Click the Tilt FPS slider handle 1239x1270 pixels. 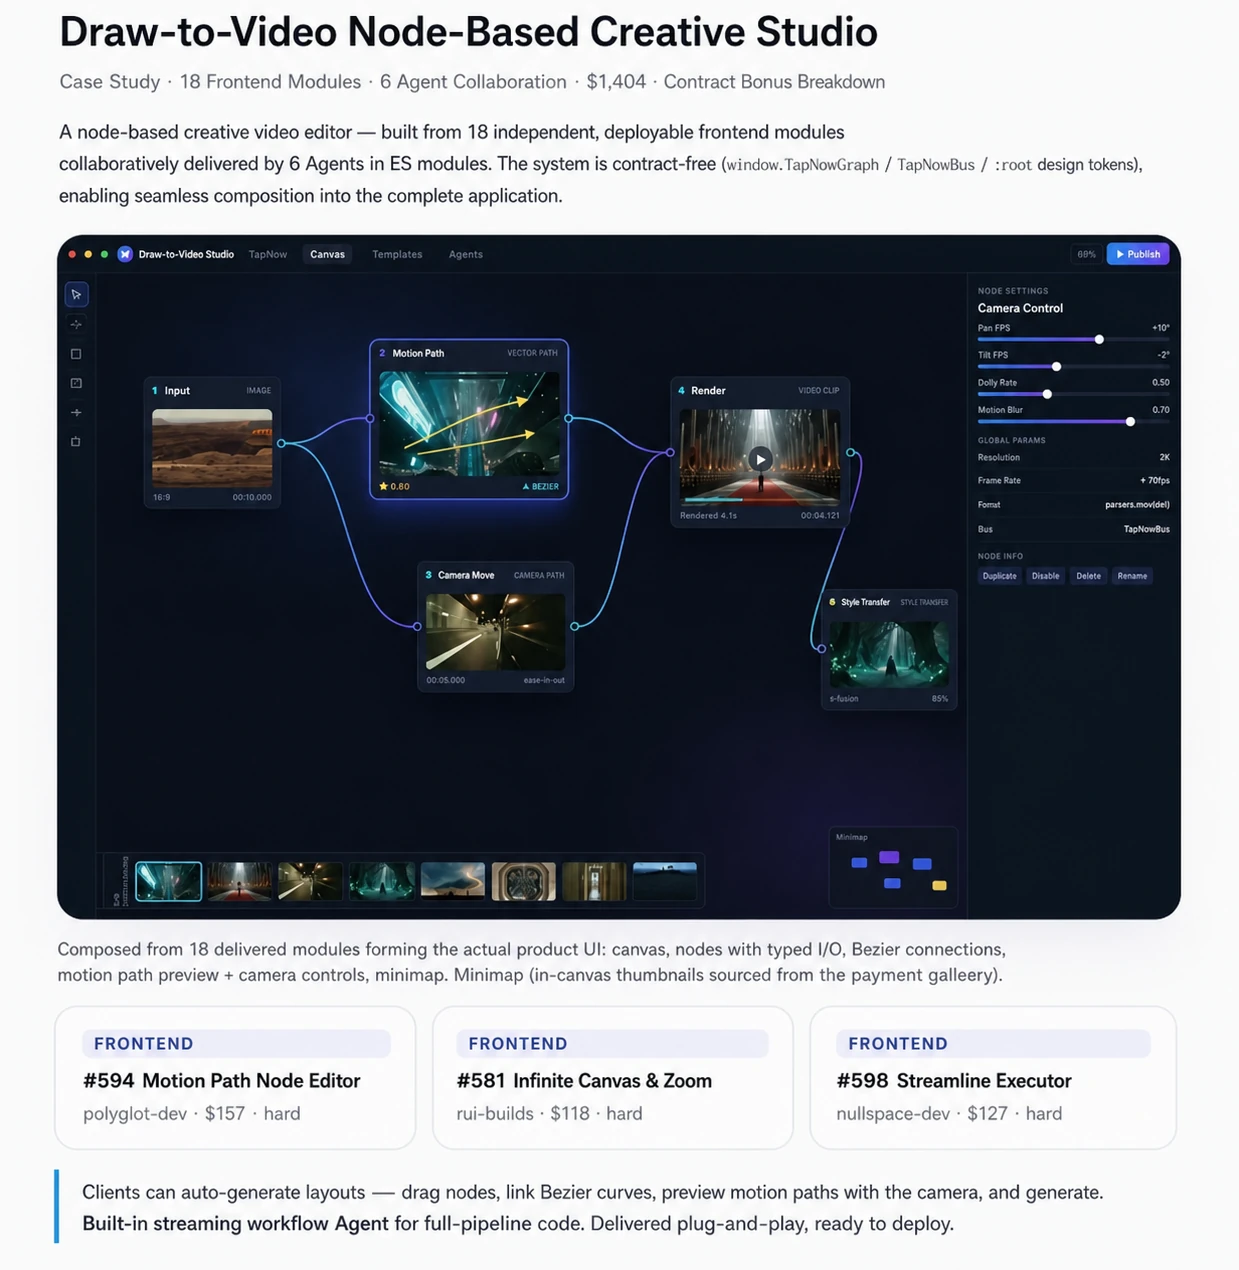tap(1056, 367)
